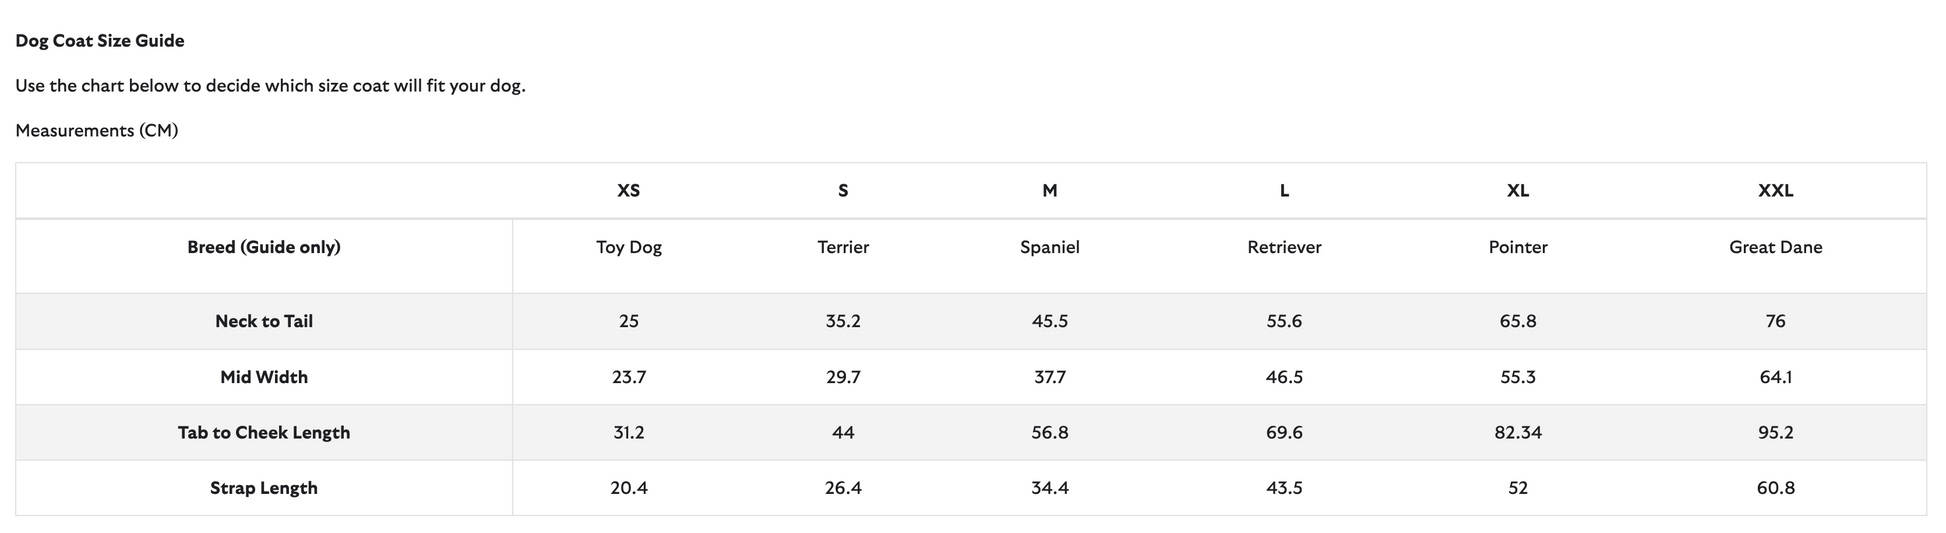Select the M column header

[x=1049, y=191]
